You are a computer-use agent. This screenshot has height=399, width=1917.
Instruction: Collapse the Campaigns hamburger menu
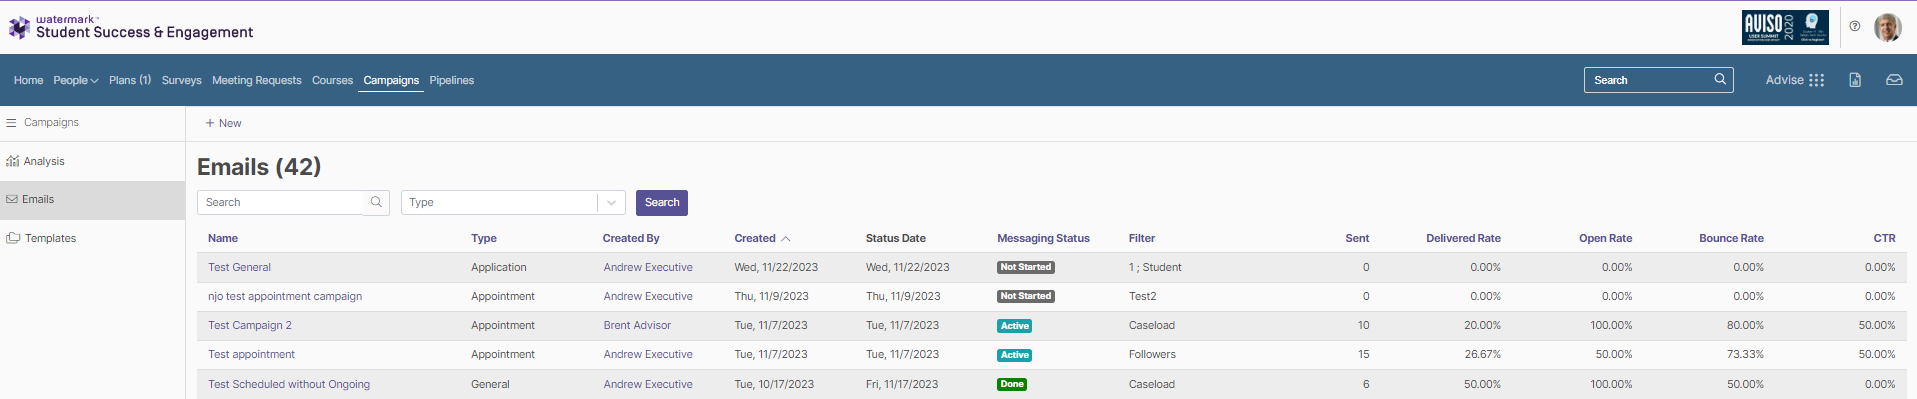[x=12, y=123]
